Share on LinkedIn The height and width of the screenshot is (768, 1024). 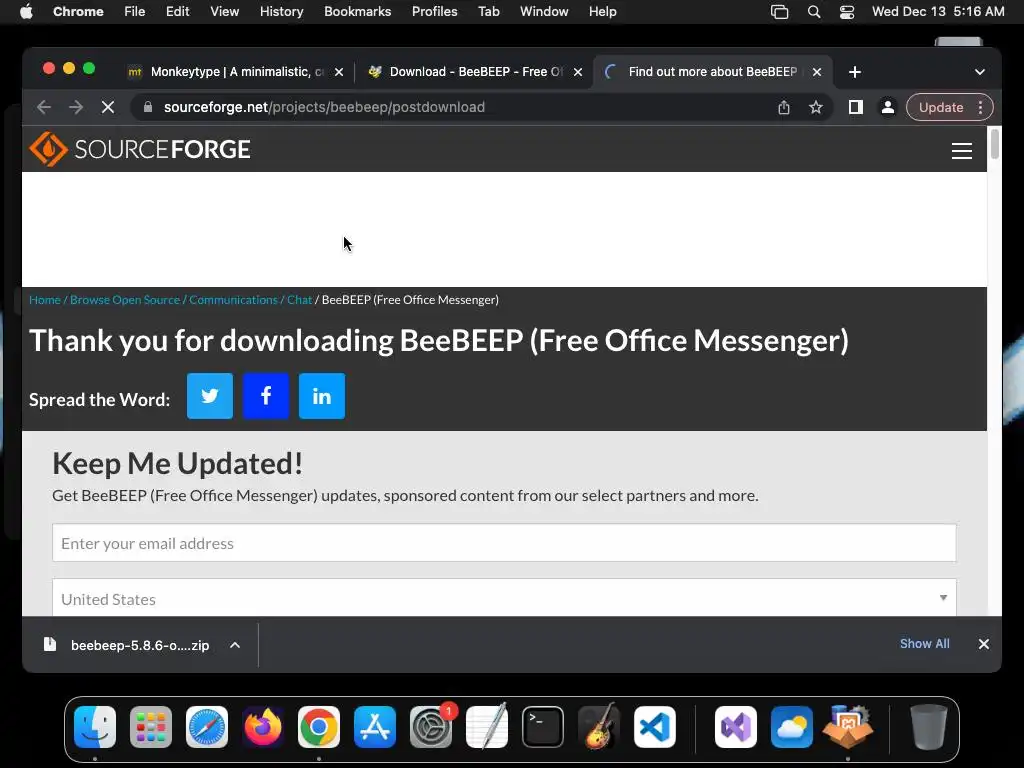(x=322, y=396)
